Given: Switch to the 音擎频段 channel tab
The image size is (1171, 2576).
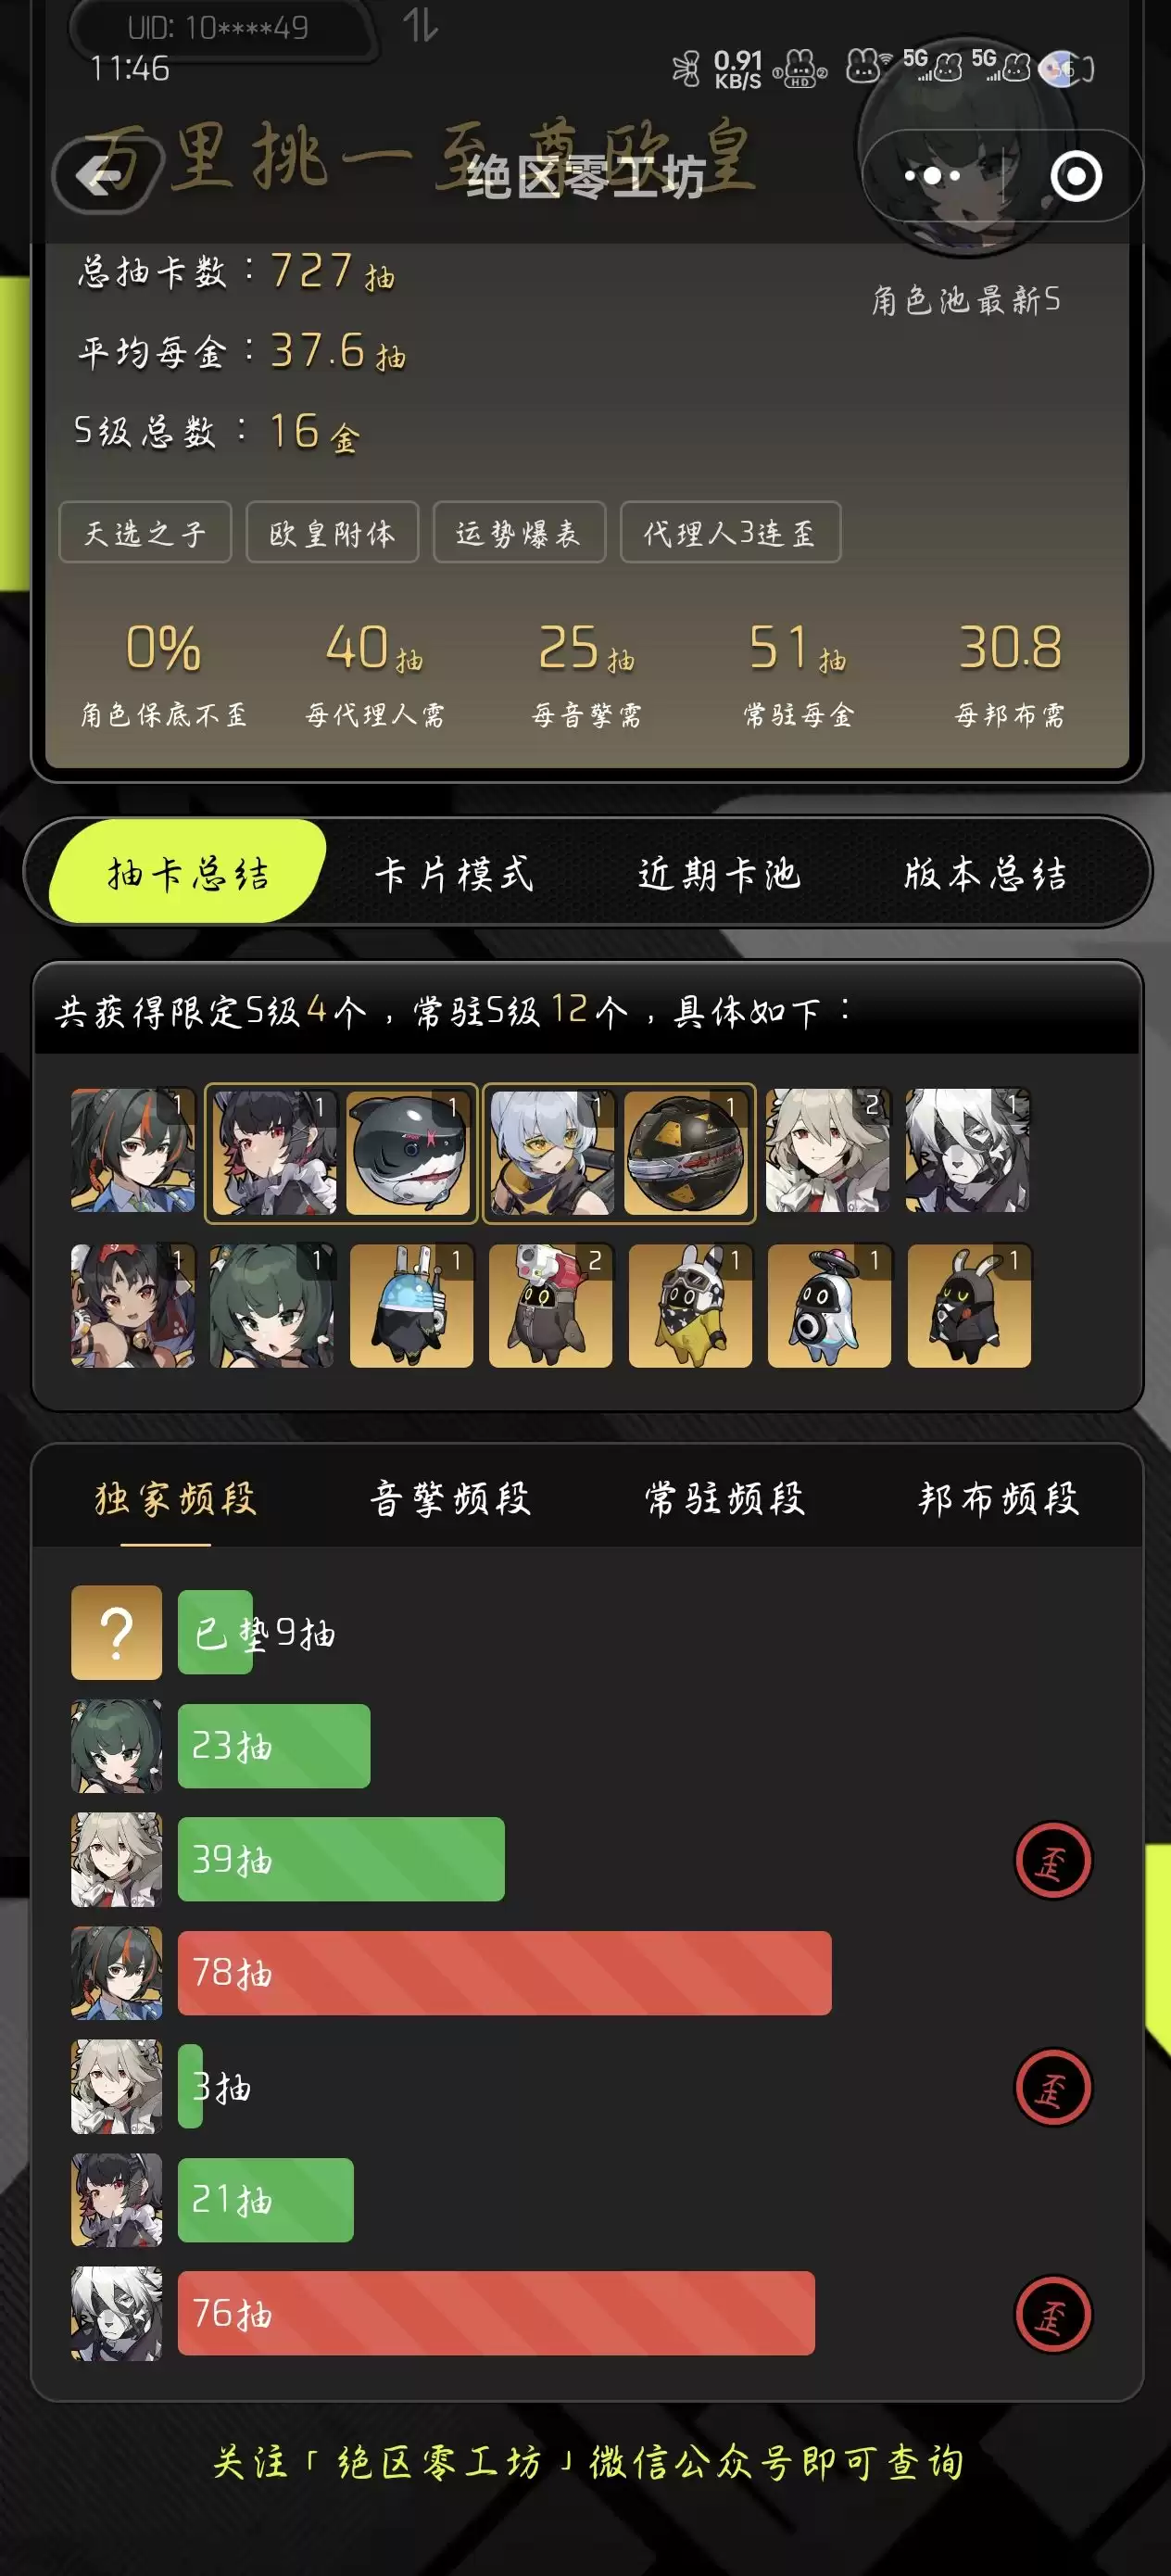Looking at the screenshot, I should 450,1498.
